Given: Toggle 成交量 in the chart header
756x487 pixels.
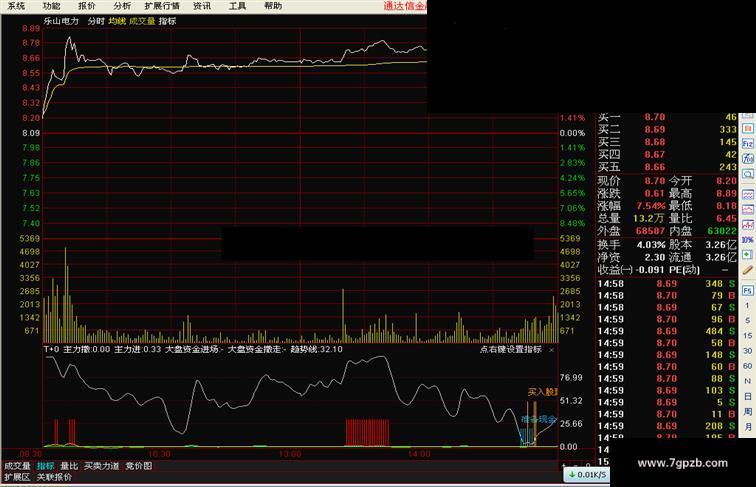Looking at the screenshot, I should [142, 21].
